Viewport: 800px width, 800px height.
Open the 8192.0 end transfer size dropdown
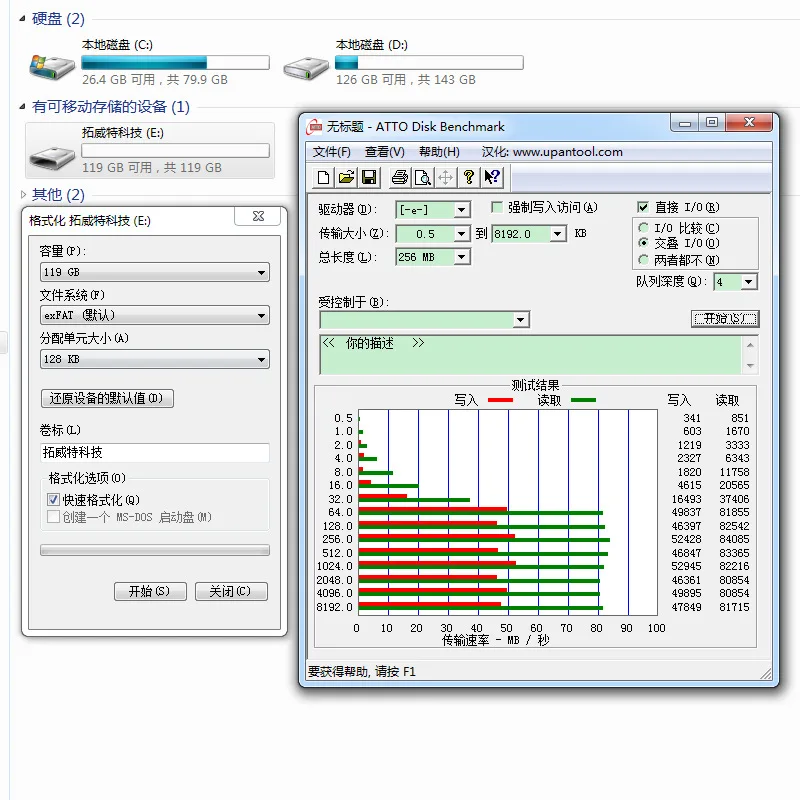click(558, 234)
